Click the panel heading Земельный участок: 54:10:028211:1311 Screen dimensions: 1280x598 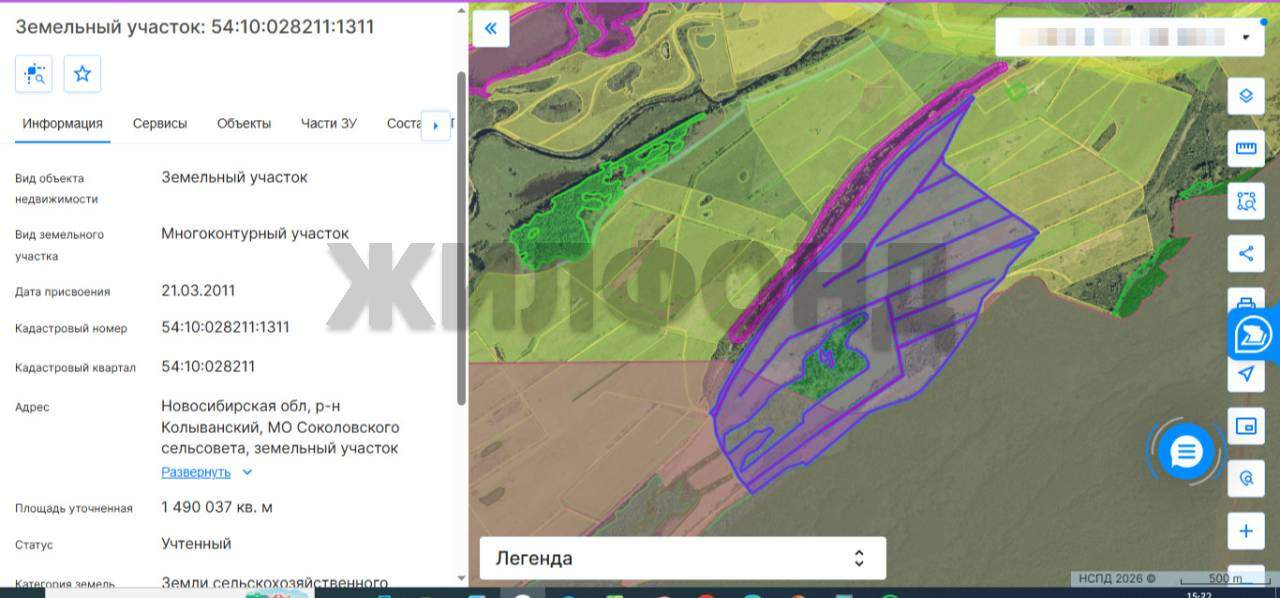tap(195, 27)
